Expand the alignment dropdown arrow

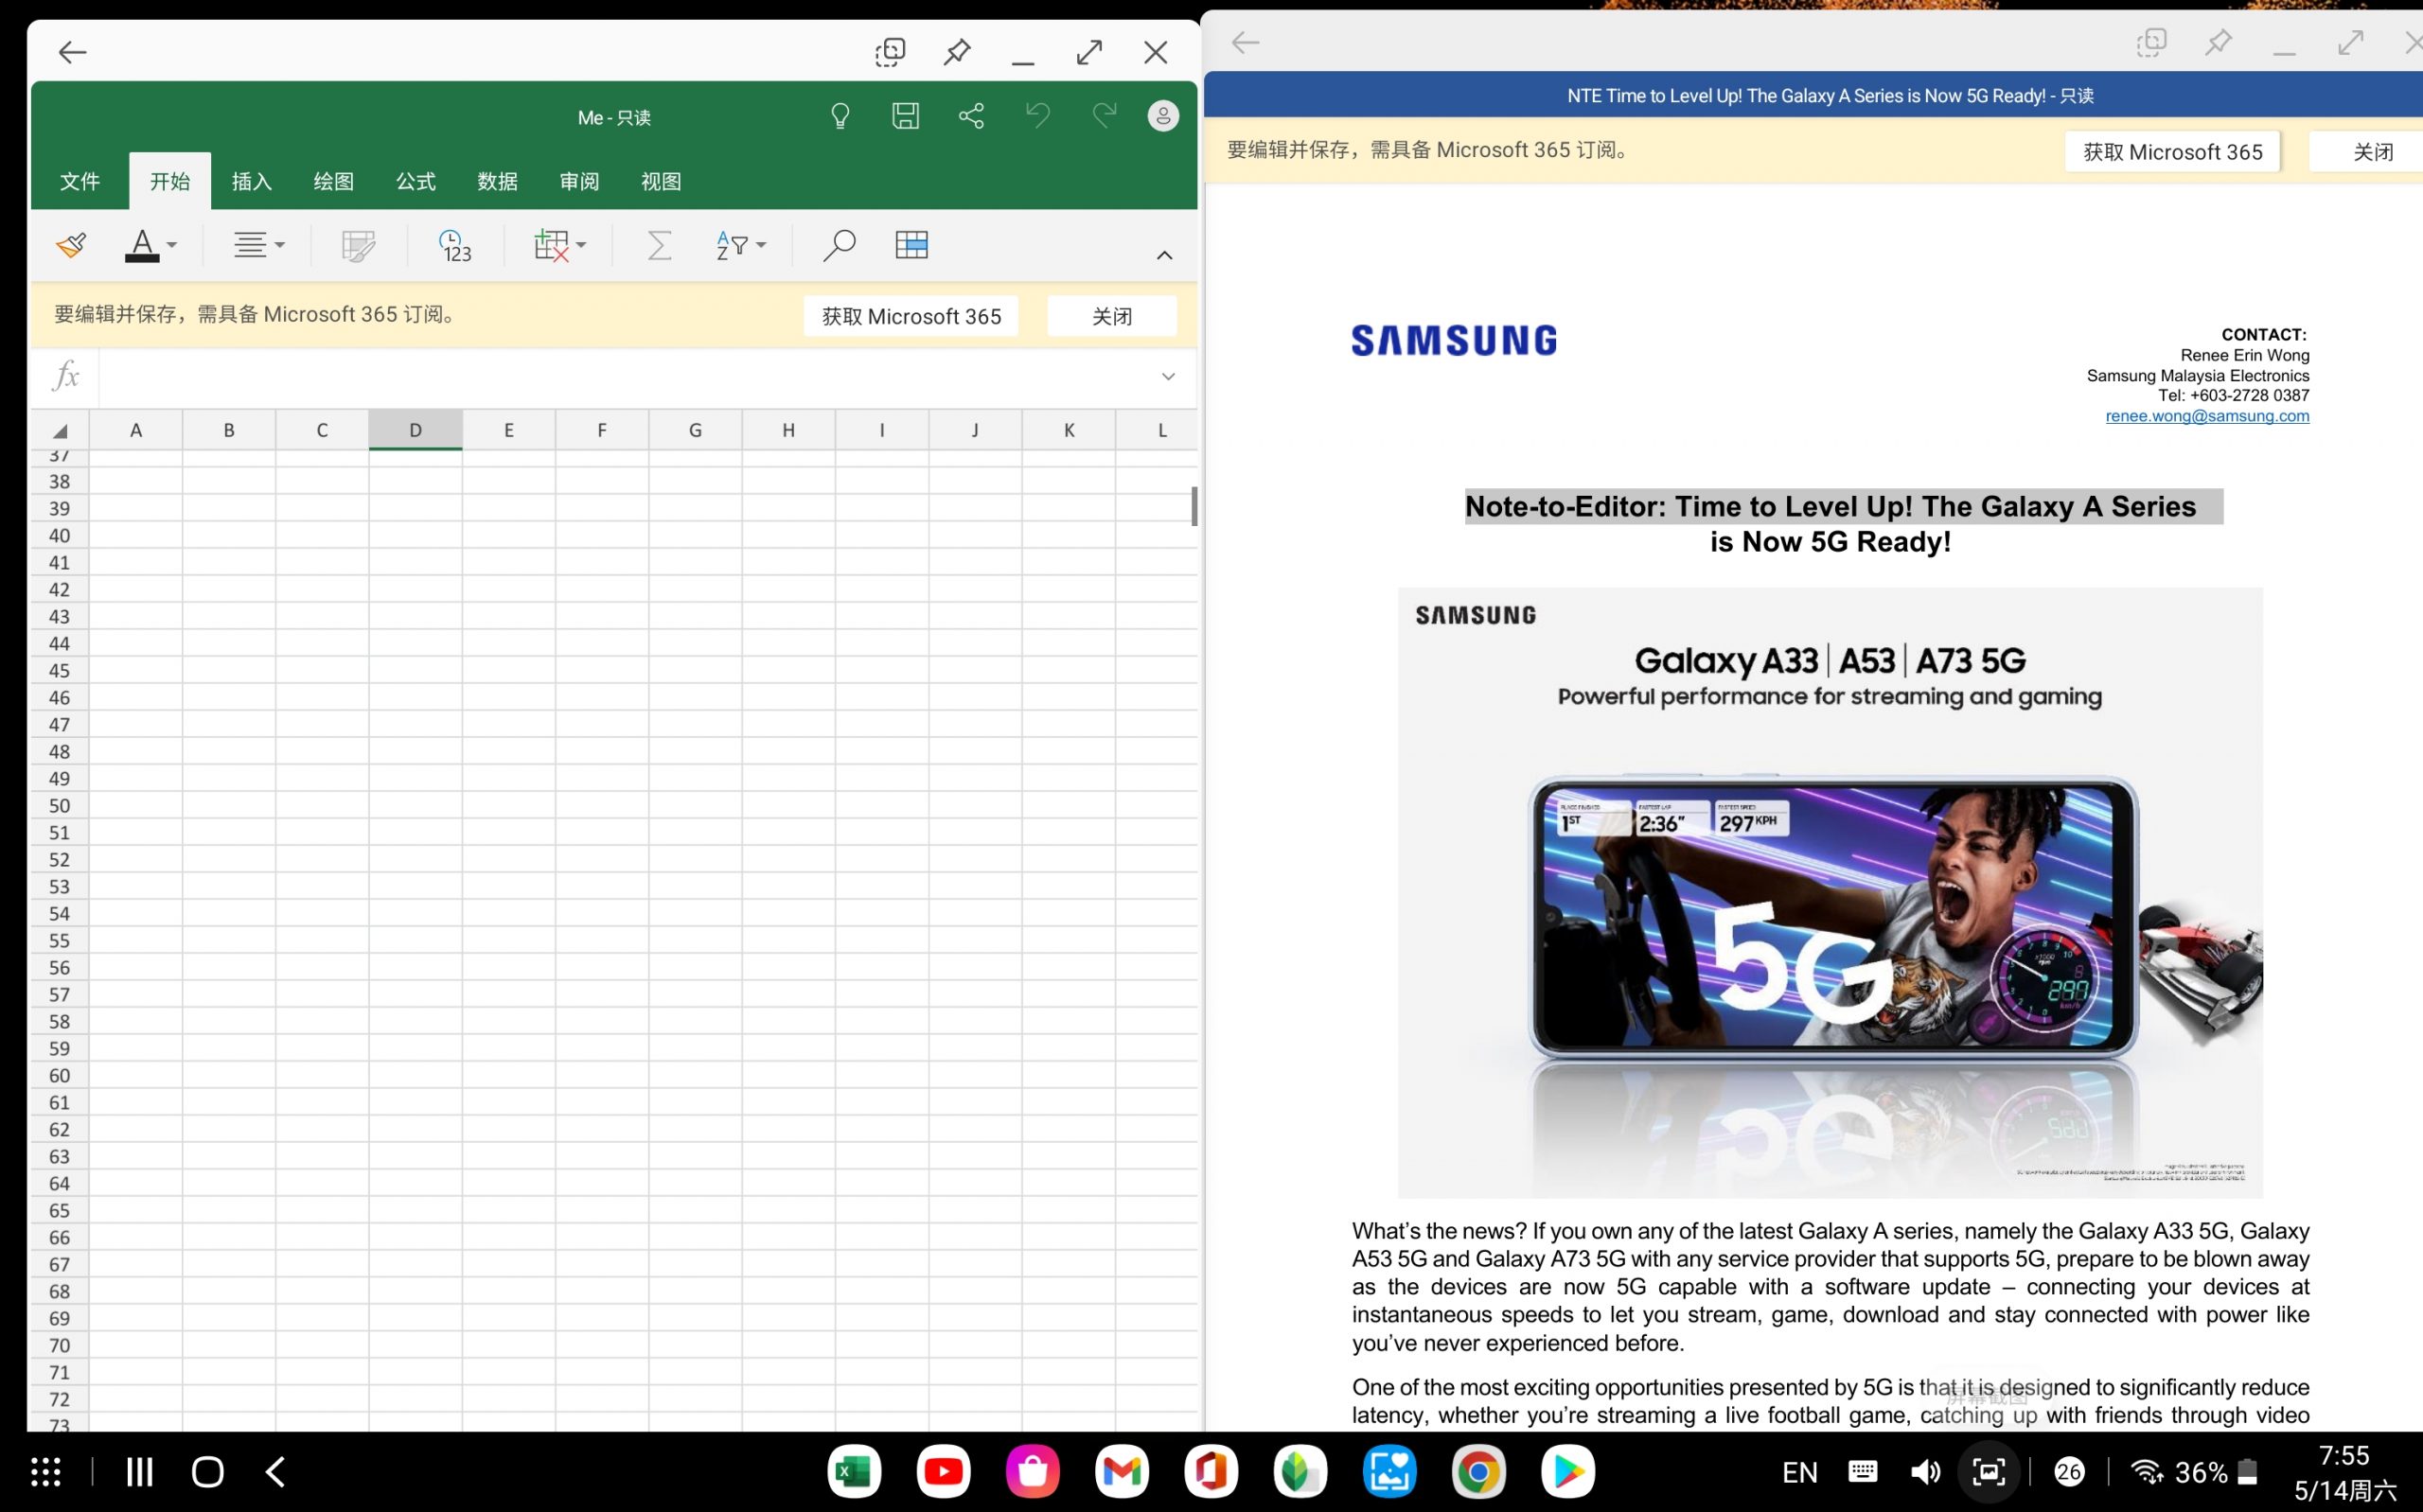pyautogui.click(x=280, y=245)
